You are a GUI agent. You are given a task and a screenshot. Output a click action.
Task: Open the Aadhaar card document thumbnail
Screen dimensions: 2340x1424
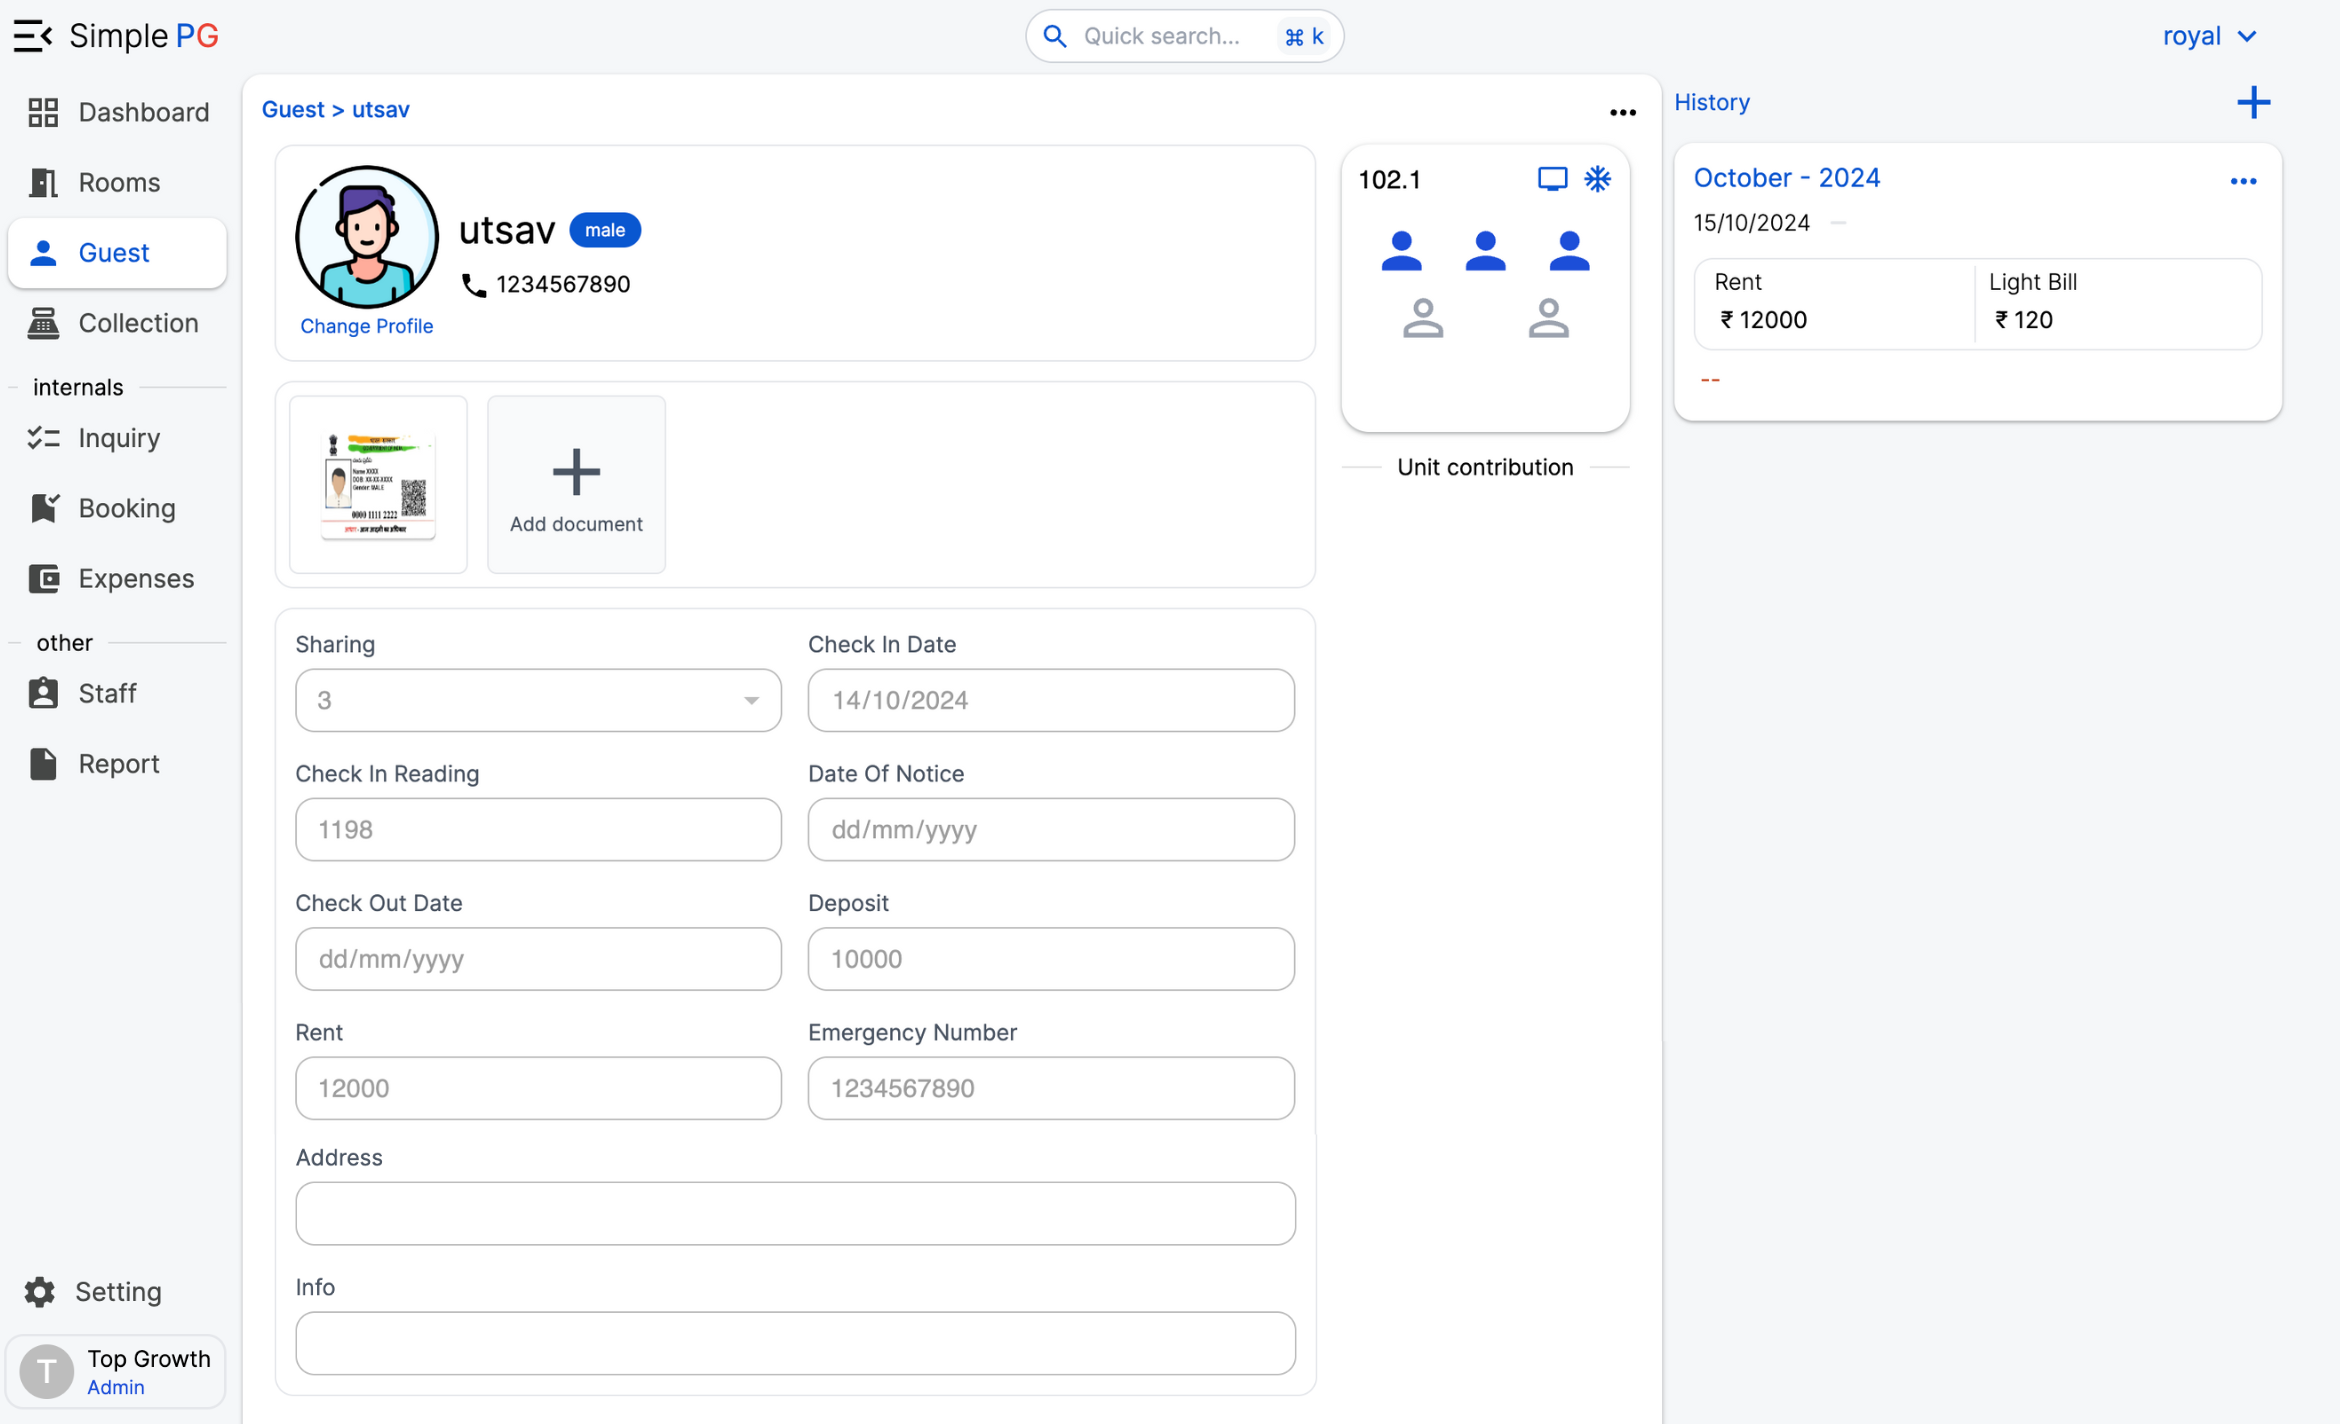click(378, 485)
